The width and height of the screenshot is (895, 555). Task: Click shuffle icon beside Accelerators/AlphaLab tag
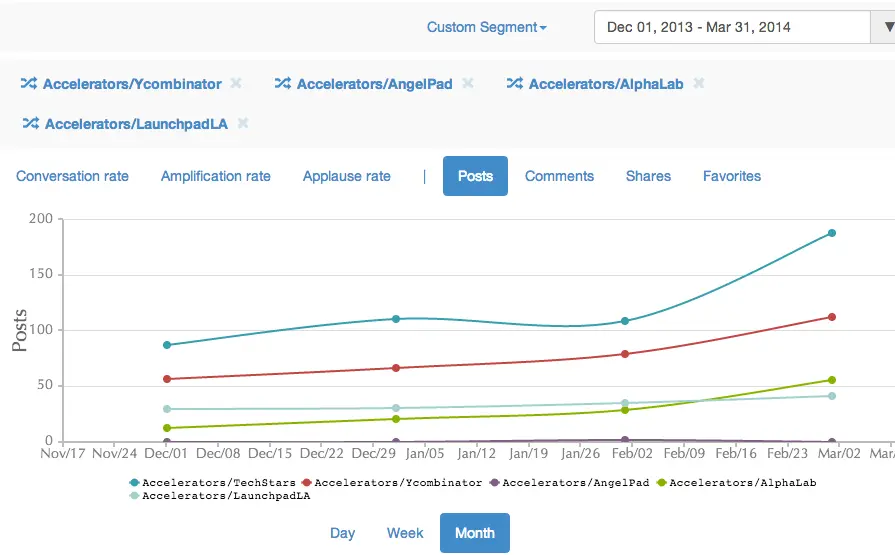pyautogui.click(x=515, y=84)
